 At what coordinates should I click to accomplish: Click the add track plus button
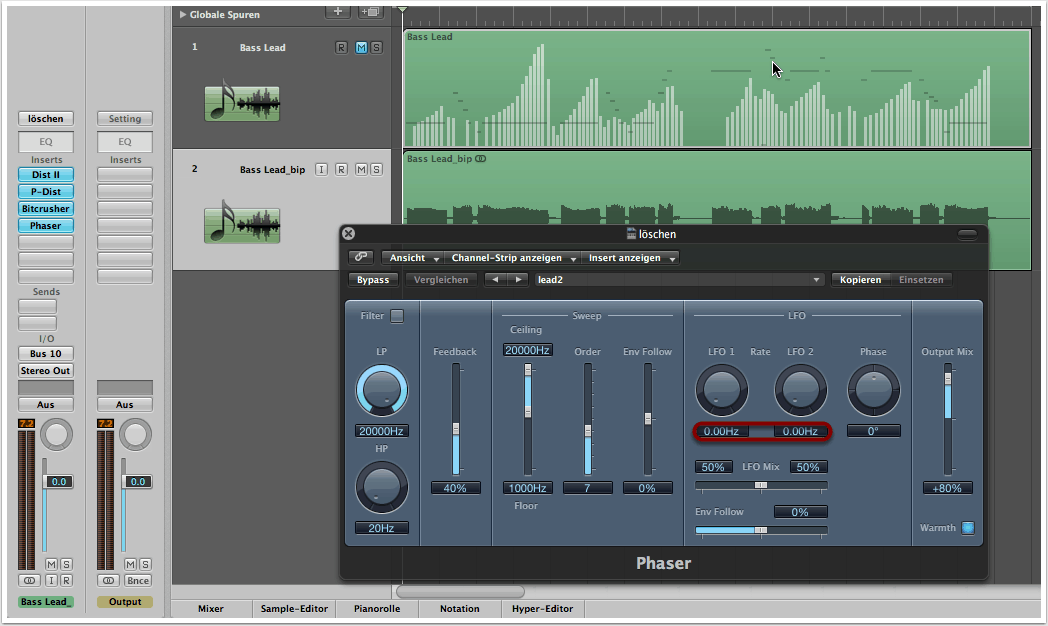(x=339, y=11)
